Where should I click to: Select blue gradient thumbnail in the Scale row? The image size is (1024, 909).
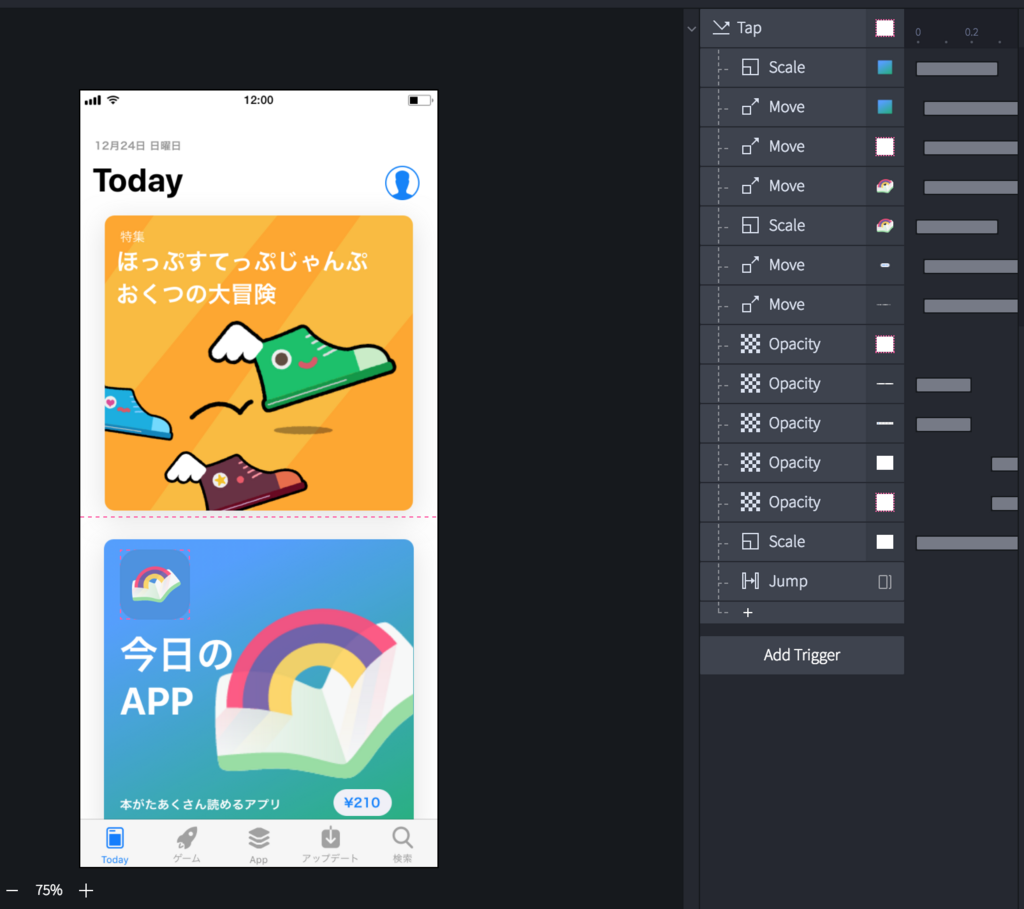point(885,67)
